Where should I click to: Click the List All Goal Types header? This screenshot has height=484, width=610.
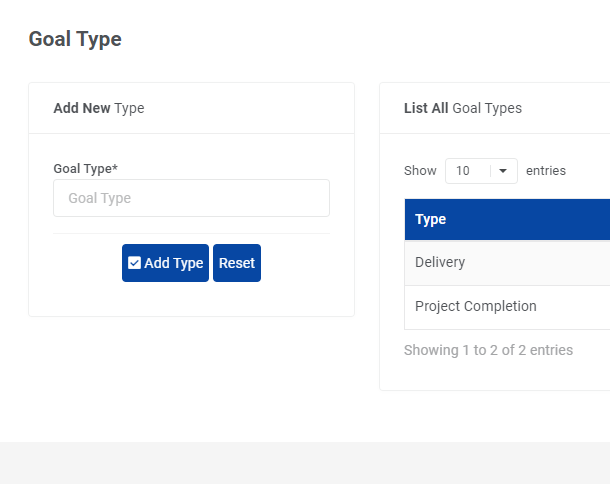click(x=463, y=108)
